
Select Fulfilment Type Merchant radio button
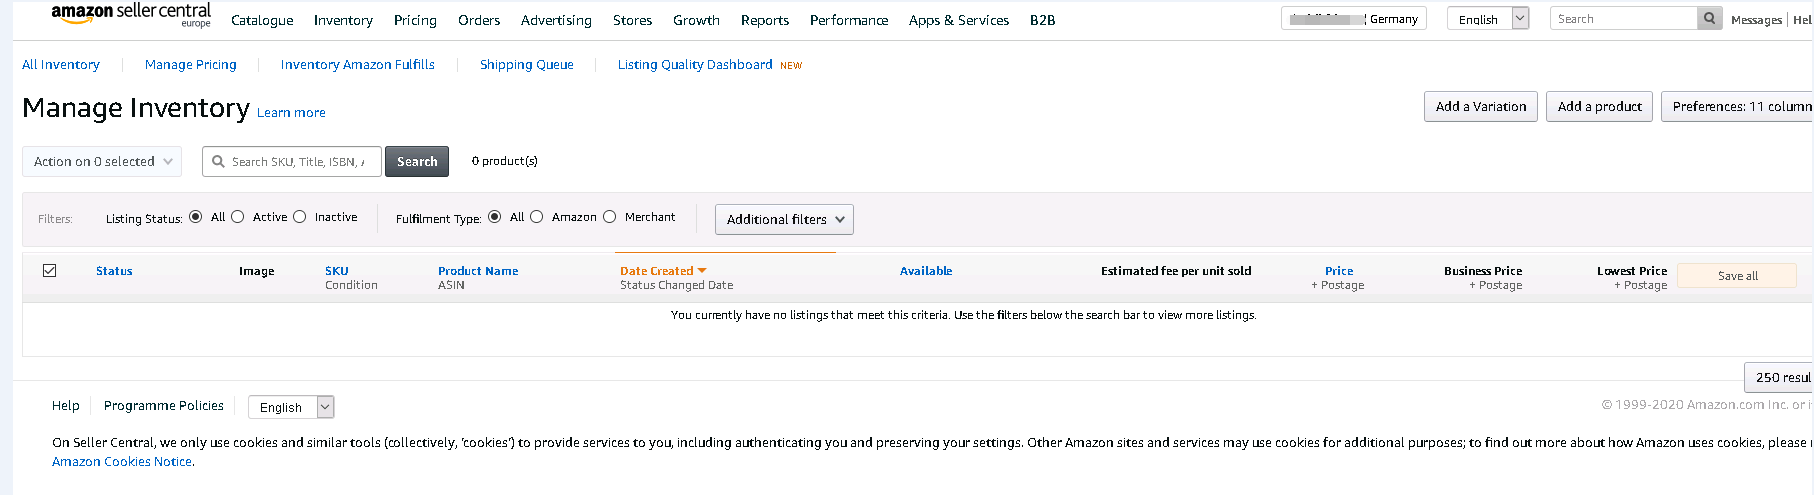[x=609, y=216]
